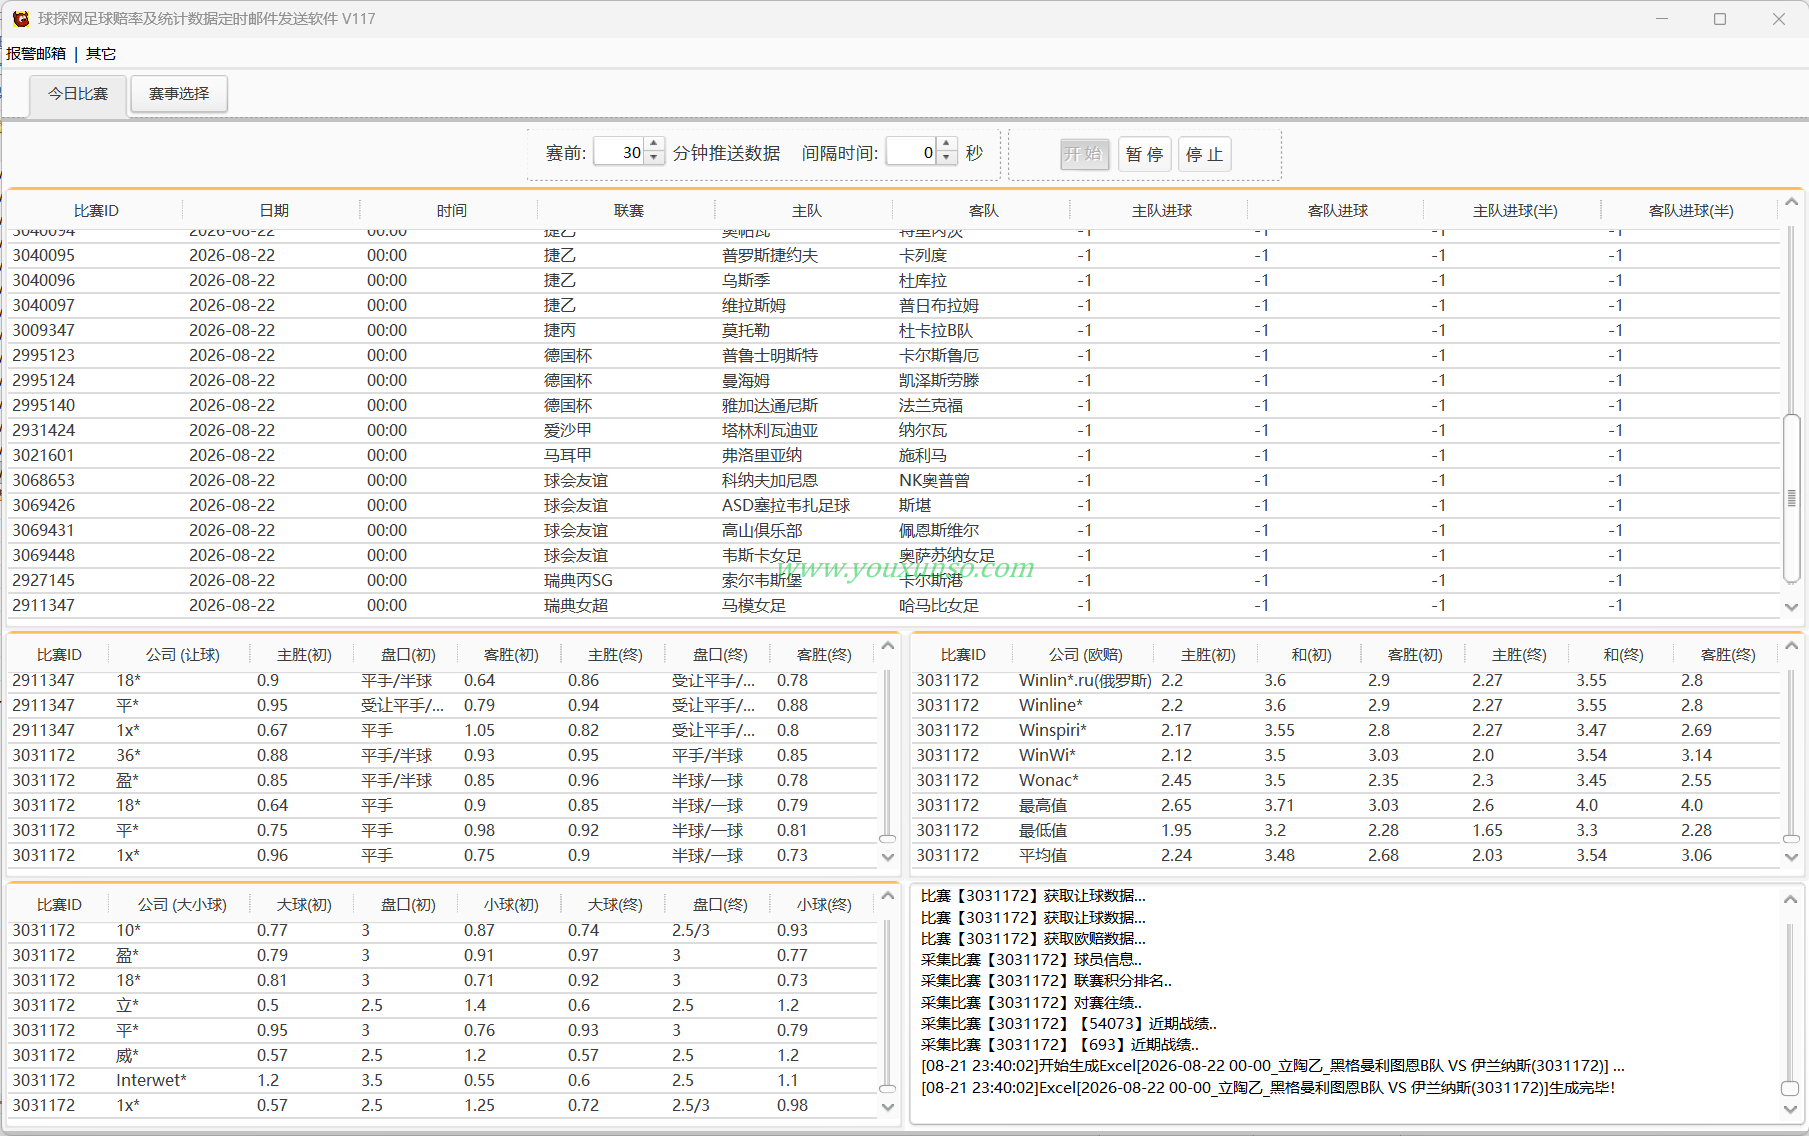Select match row 2931424 塔林利瓦迪亚
The image size is (1809, 1136).
[894, 431]
